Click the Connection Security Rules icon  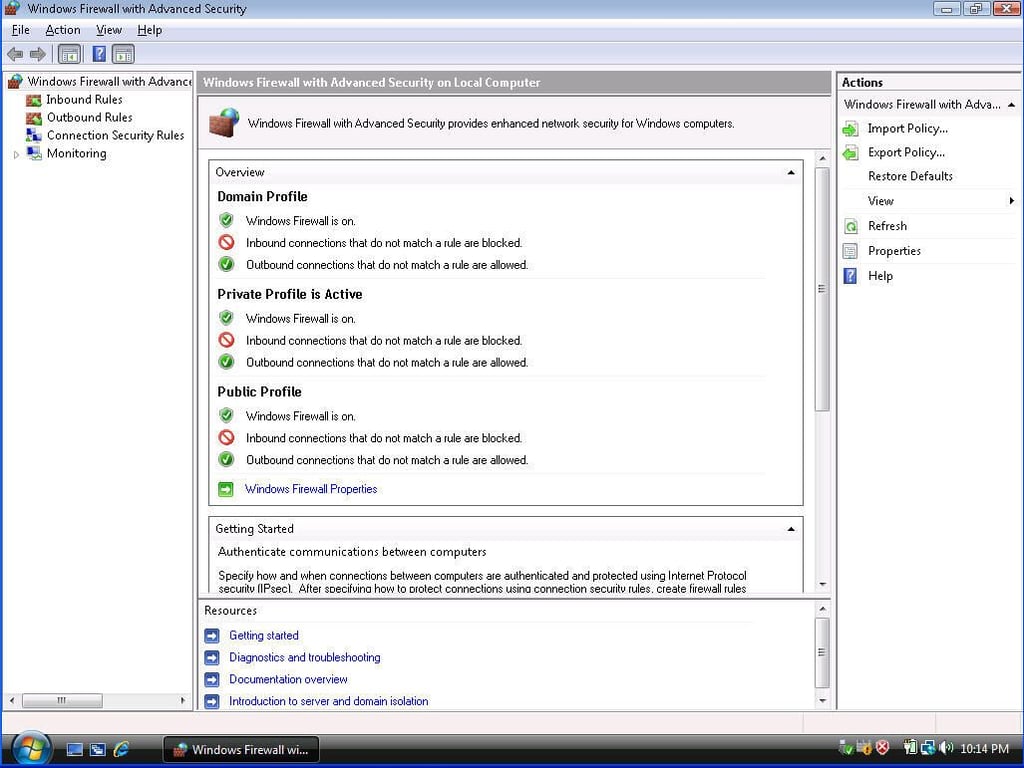(33, 135)
